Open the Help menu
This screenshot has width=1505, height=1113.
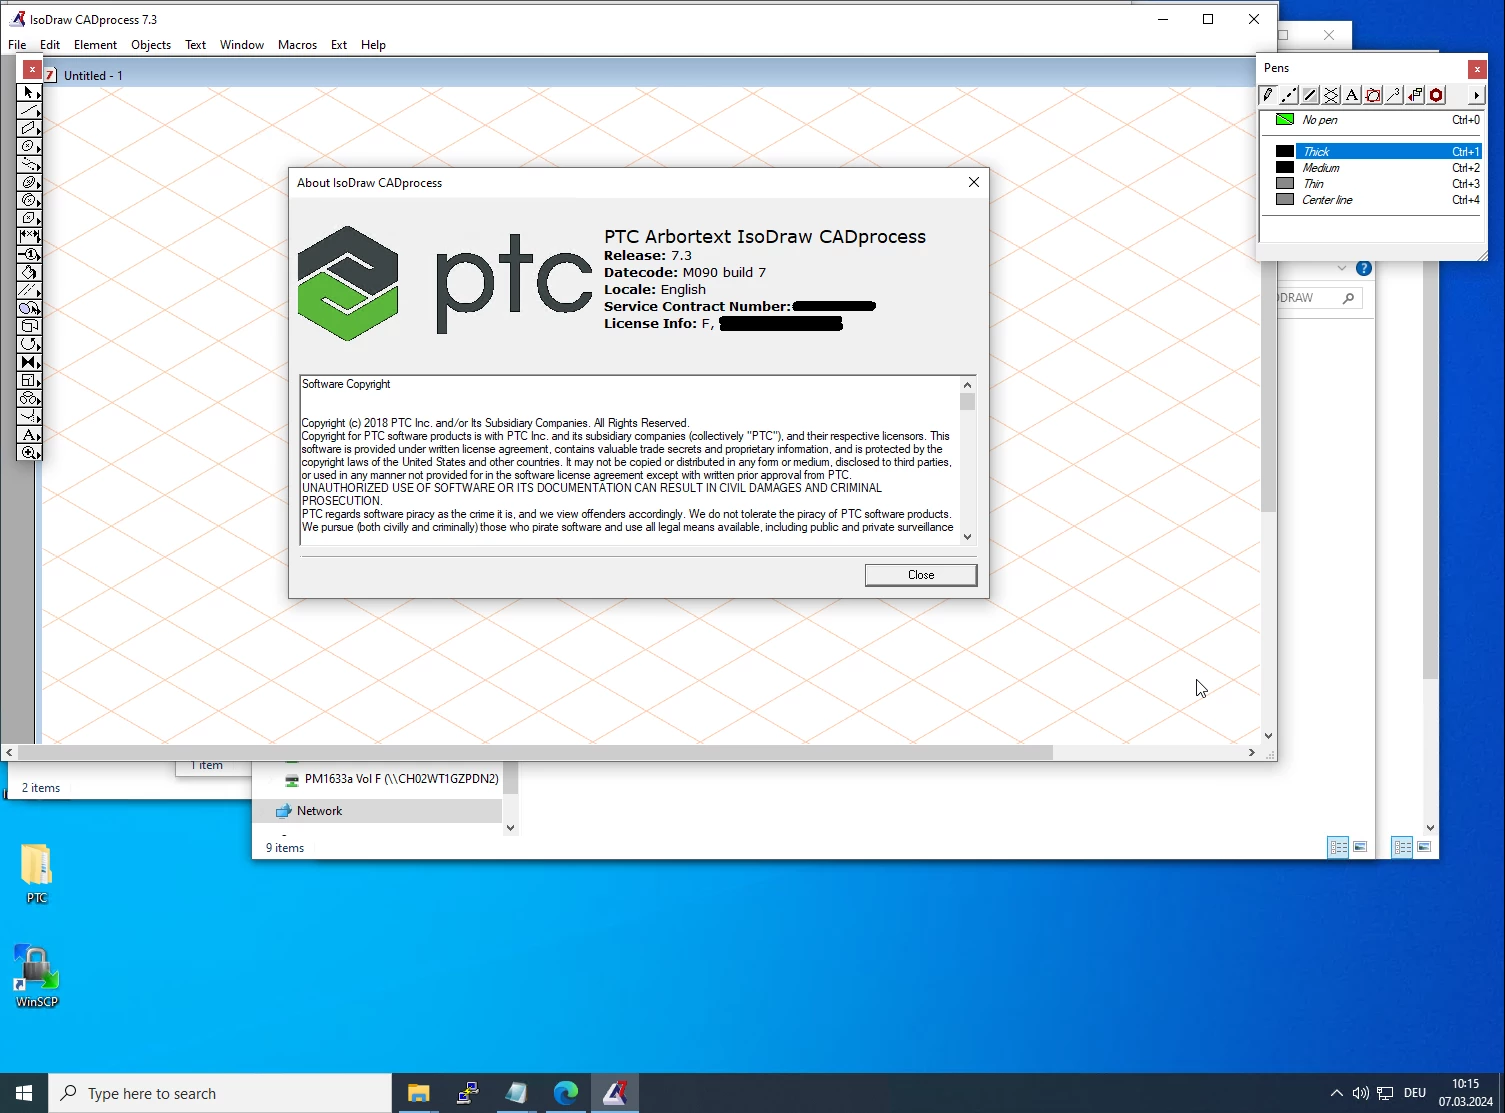[x=373, y=45]
